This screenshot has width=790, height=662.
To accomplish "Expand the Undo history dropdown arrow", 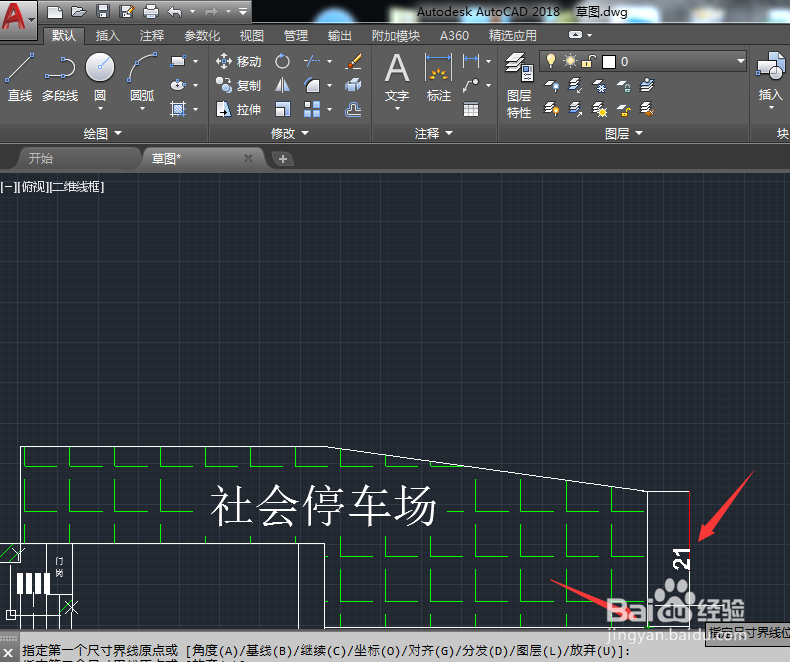I will click(x=192, y=11).
